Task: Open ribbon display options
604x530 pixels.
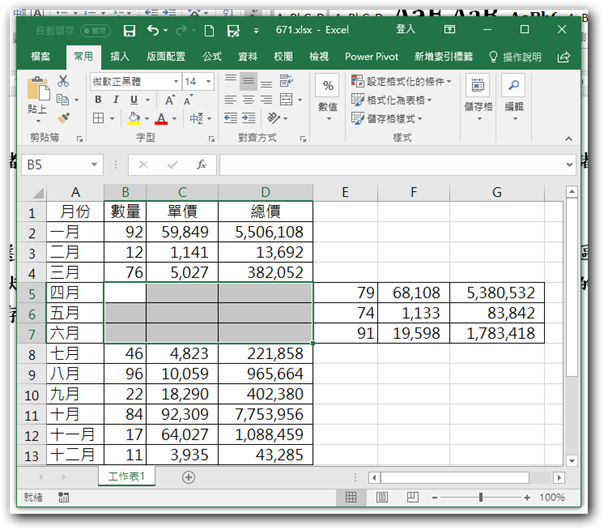Action: (x=449, y=30)
